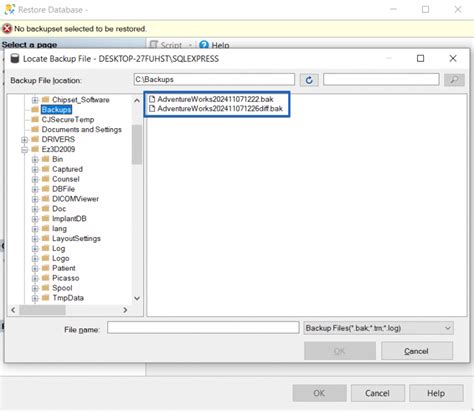Click Cancel in Restore Database window
The width and height of the screenshot is (474, 411).
coord(377,393)
